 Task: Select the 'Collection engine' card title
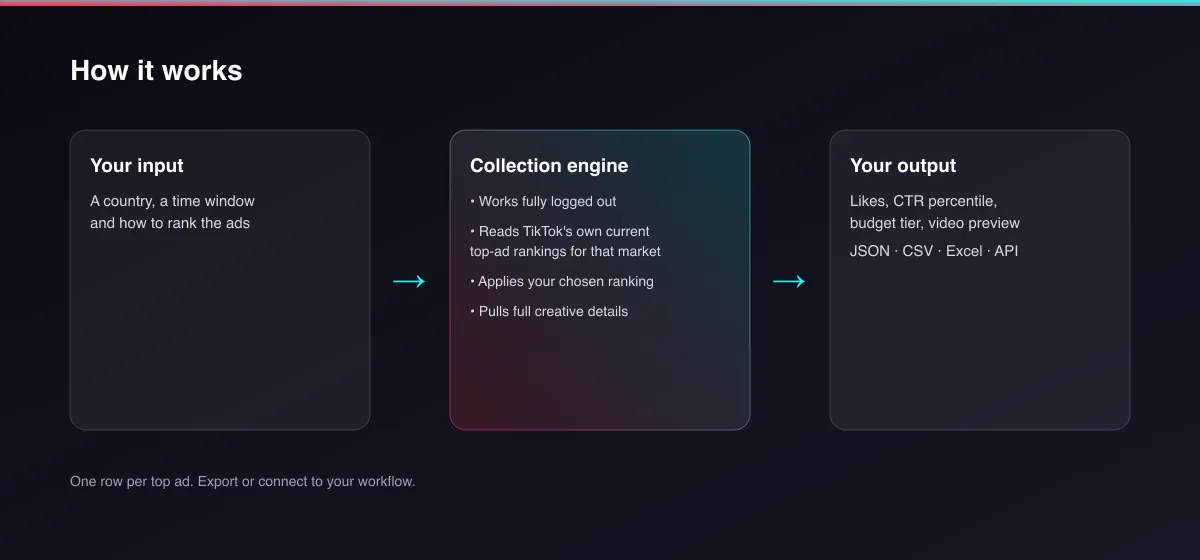click(549, 166)
